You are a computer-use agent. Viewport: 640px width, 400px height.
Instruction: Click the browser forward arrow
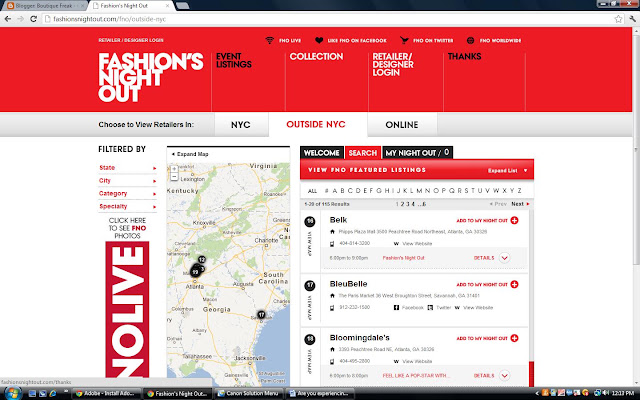click(20, 19)
